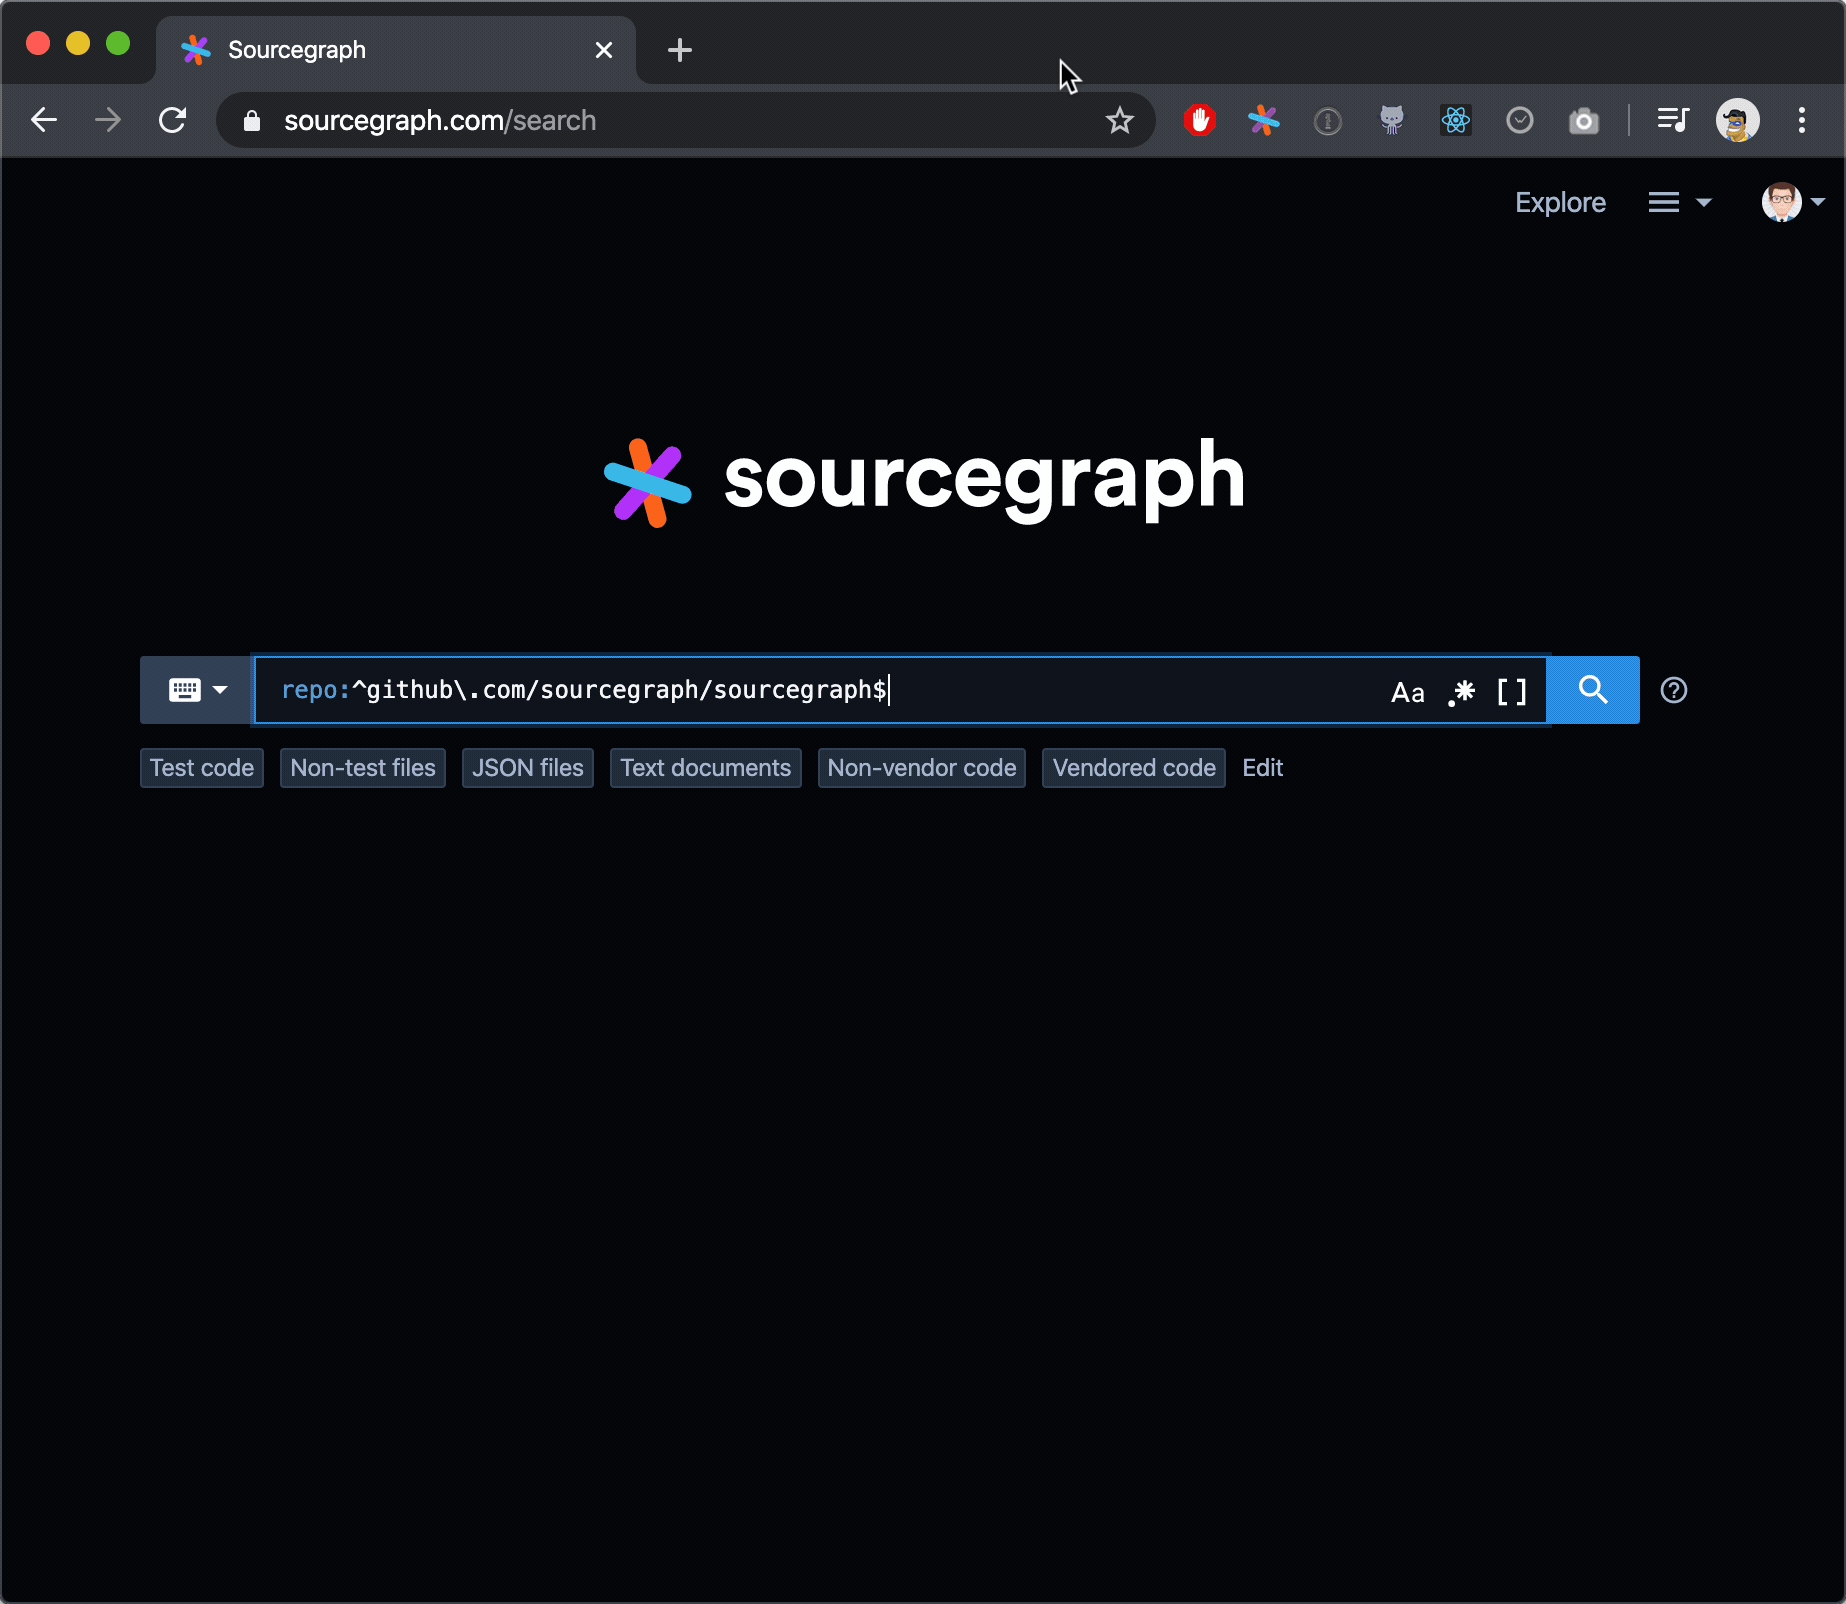This screenshot has width=1846, height=1604.
Task: Select the Sourcegraph browser tab
Action: point(396,50)
